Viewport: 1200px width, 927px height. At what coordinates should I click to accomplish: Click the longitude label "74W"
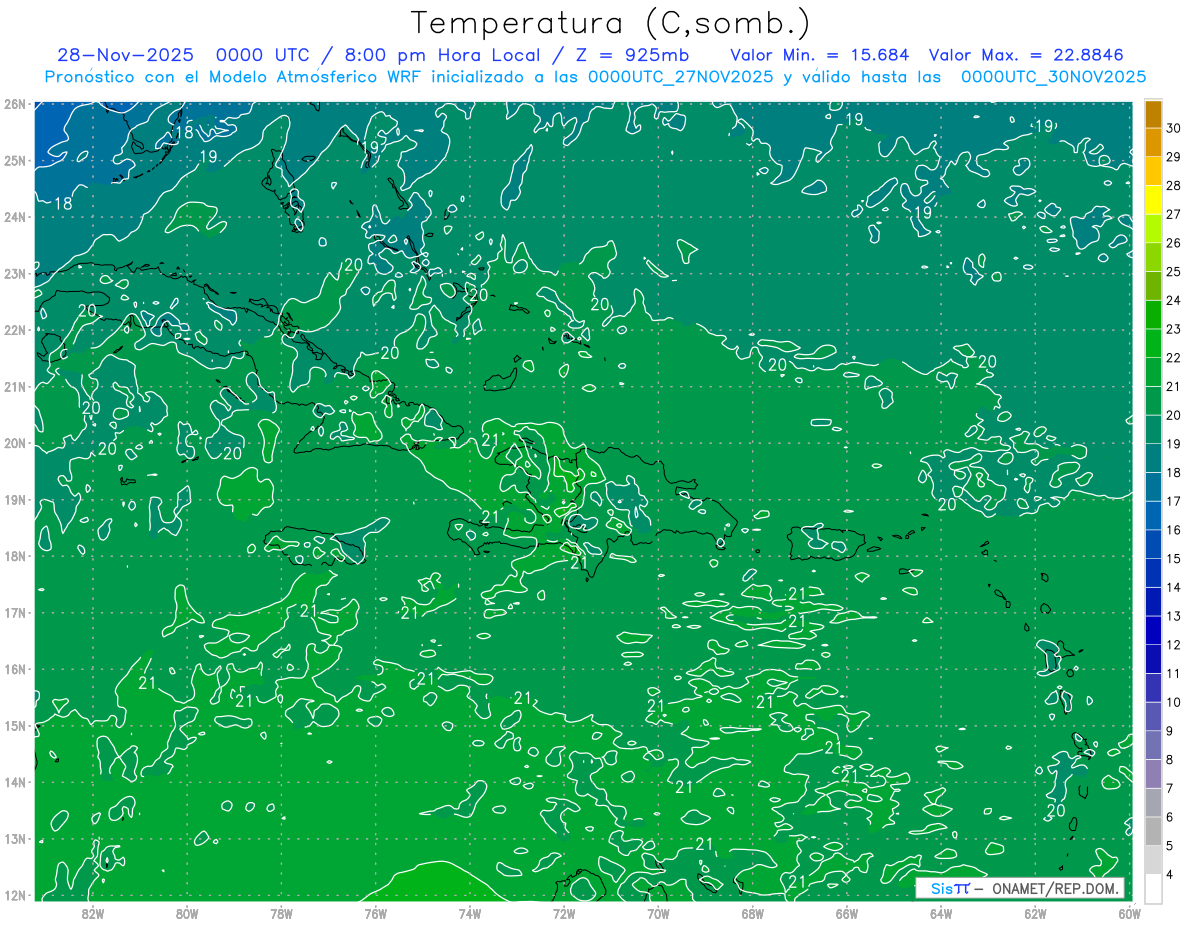(x=470, y=913)
